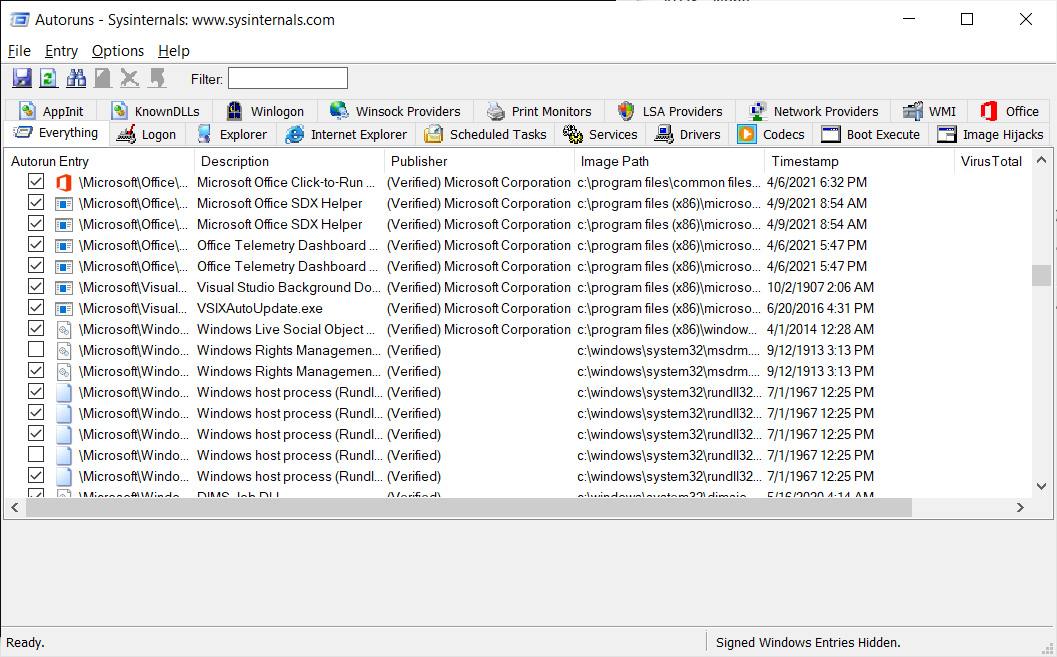1057x657 pixels.
Task: Open the File menu
Action: click(x=20, y=51)
